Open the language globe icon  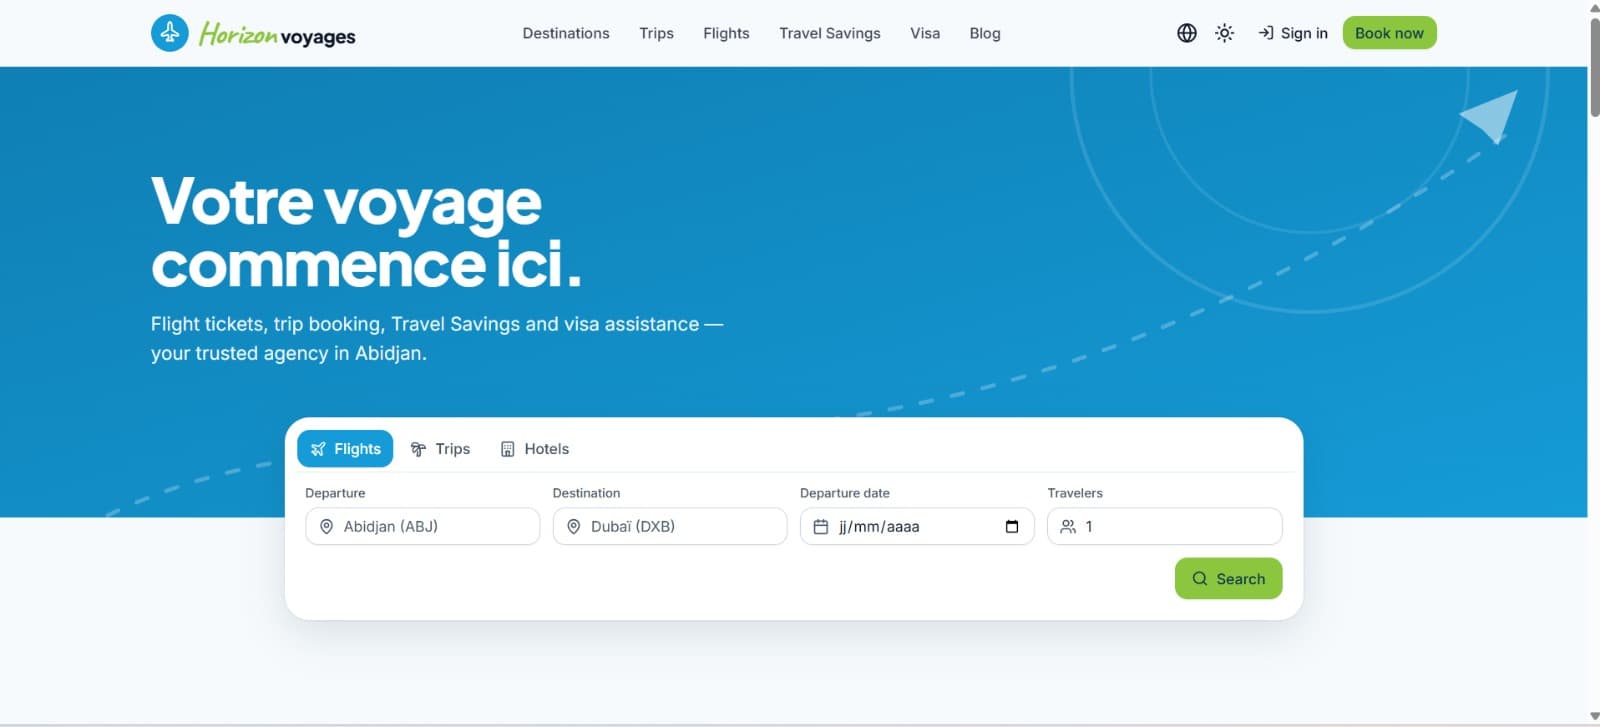tap(1187, 33)
